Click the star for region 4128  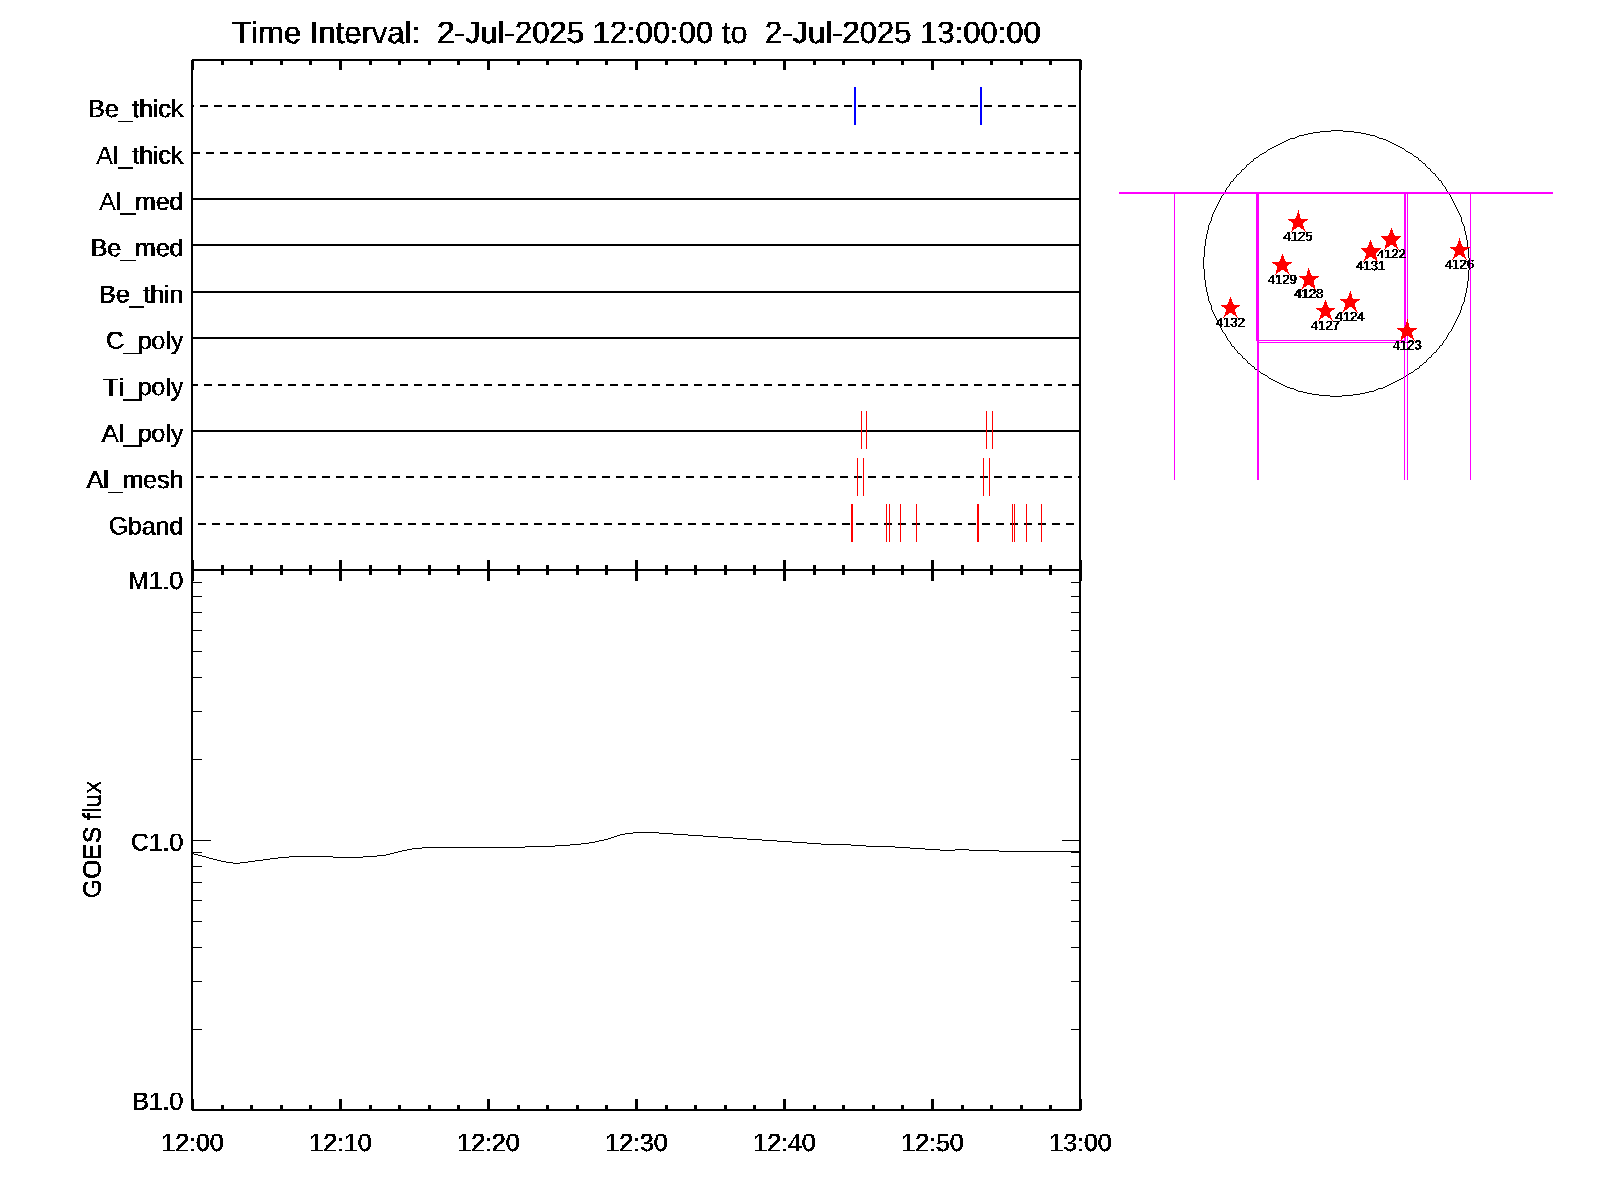click(x=1308, y=279)
